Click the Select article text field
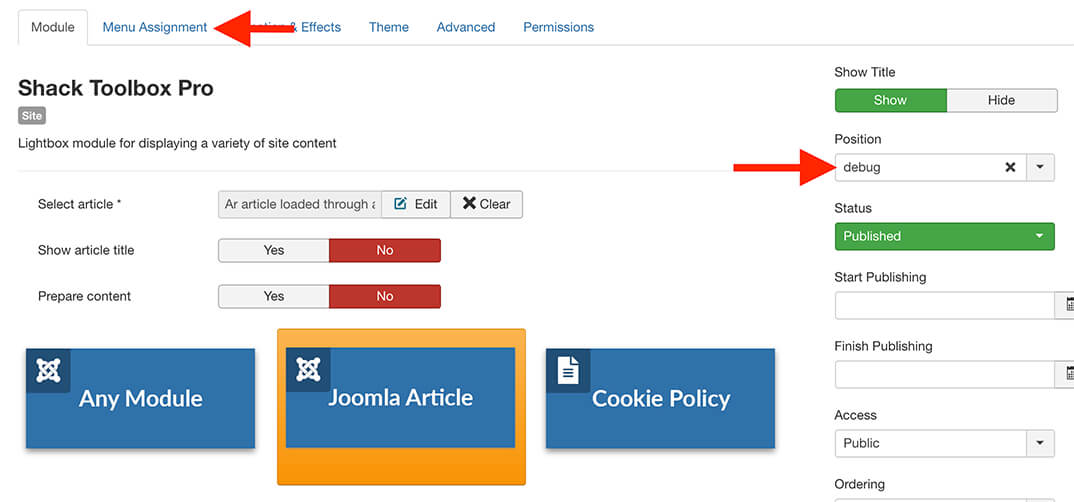 coord(299,204)
